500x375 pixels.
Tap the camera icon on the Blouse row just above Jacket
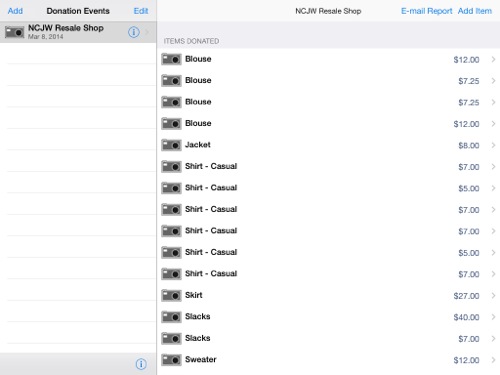[x=171, y=124]
